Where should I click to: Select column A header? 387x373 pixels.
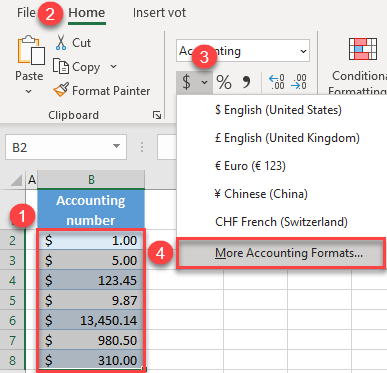click(32, 180)
